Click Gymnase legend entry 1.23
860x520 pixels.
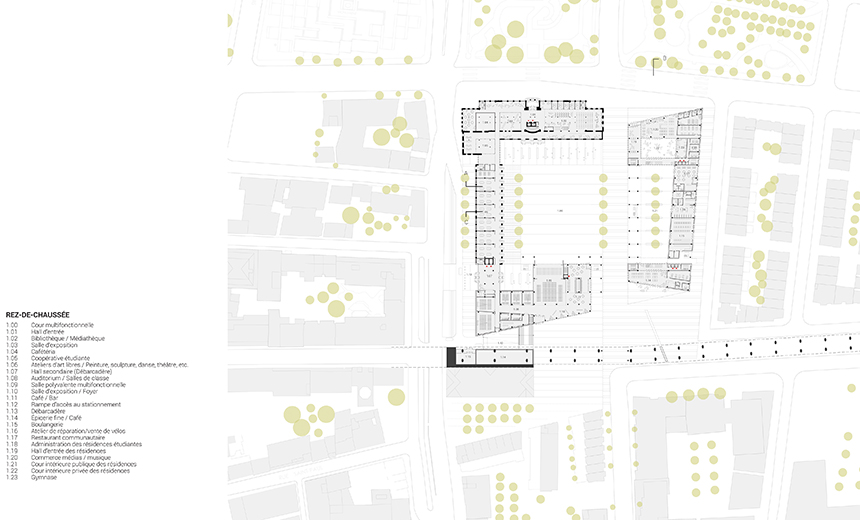45,477
